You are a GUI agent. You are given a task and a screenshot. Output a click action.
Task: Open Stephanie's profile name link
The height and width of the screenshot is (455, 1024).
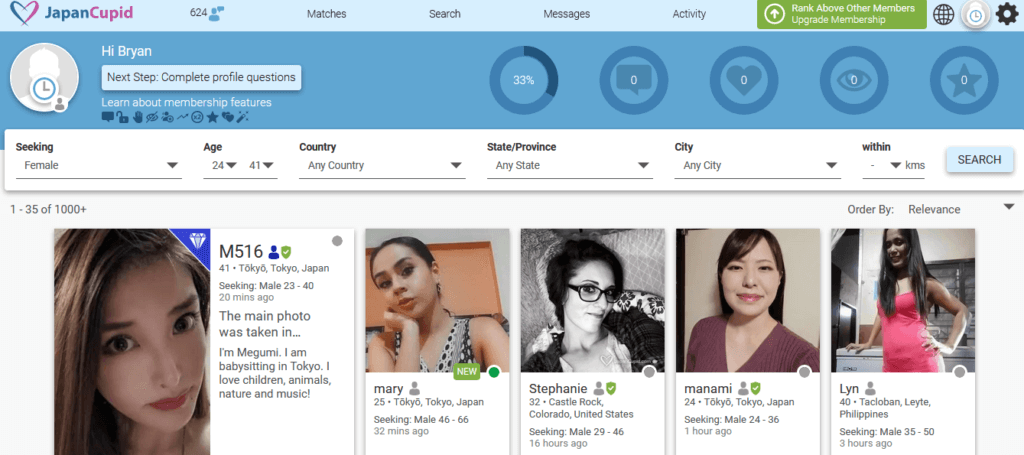pyautogui.click(x=558, y=388)
